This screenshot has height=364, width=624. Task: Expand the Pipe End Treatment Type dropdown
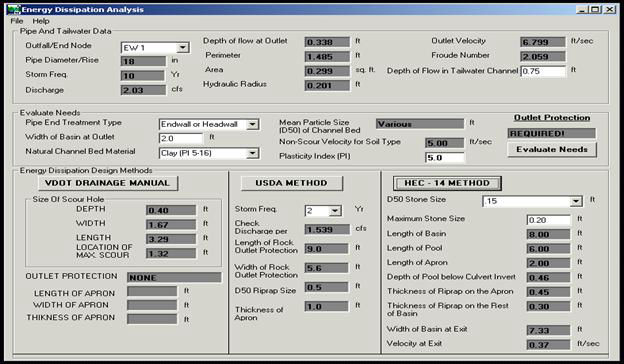click(252, 124)
